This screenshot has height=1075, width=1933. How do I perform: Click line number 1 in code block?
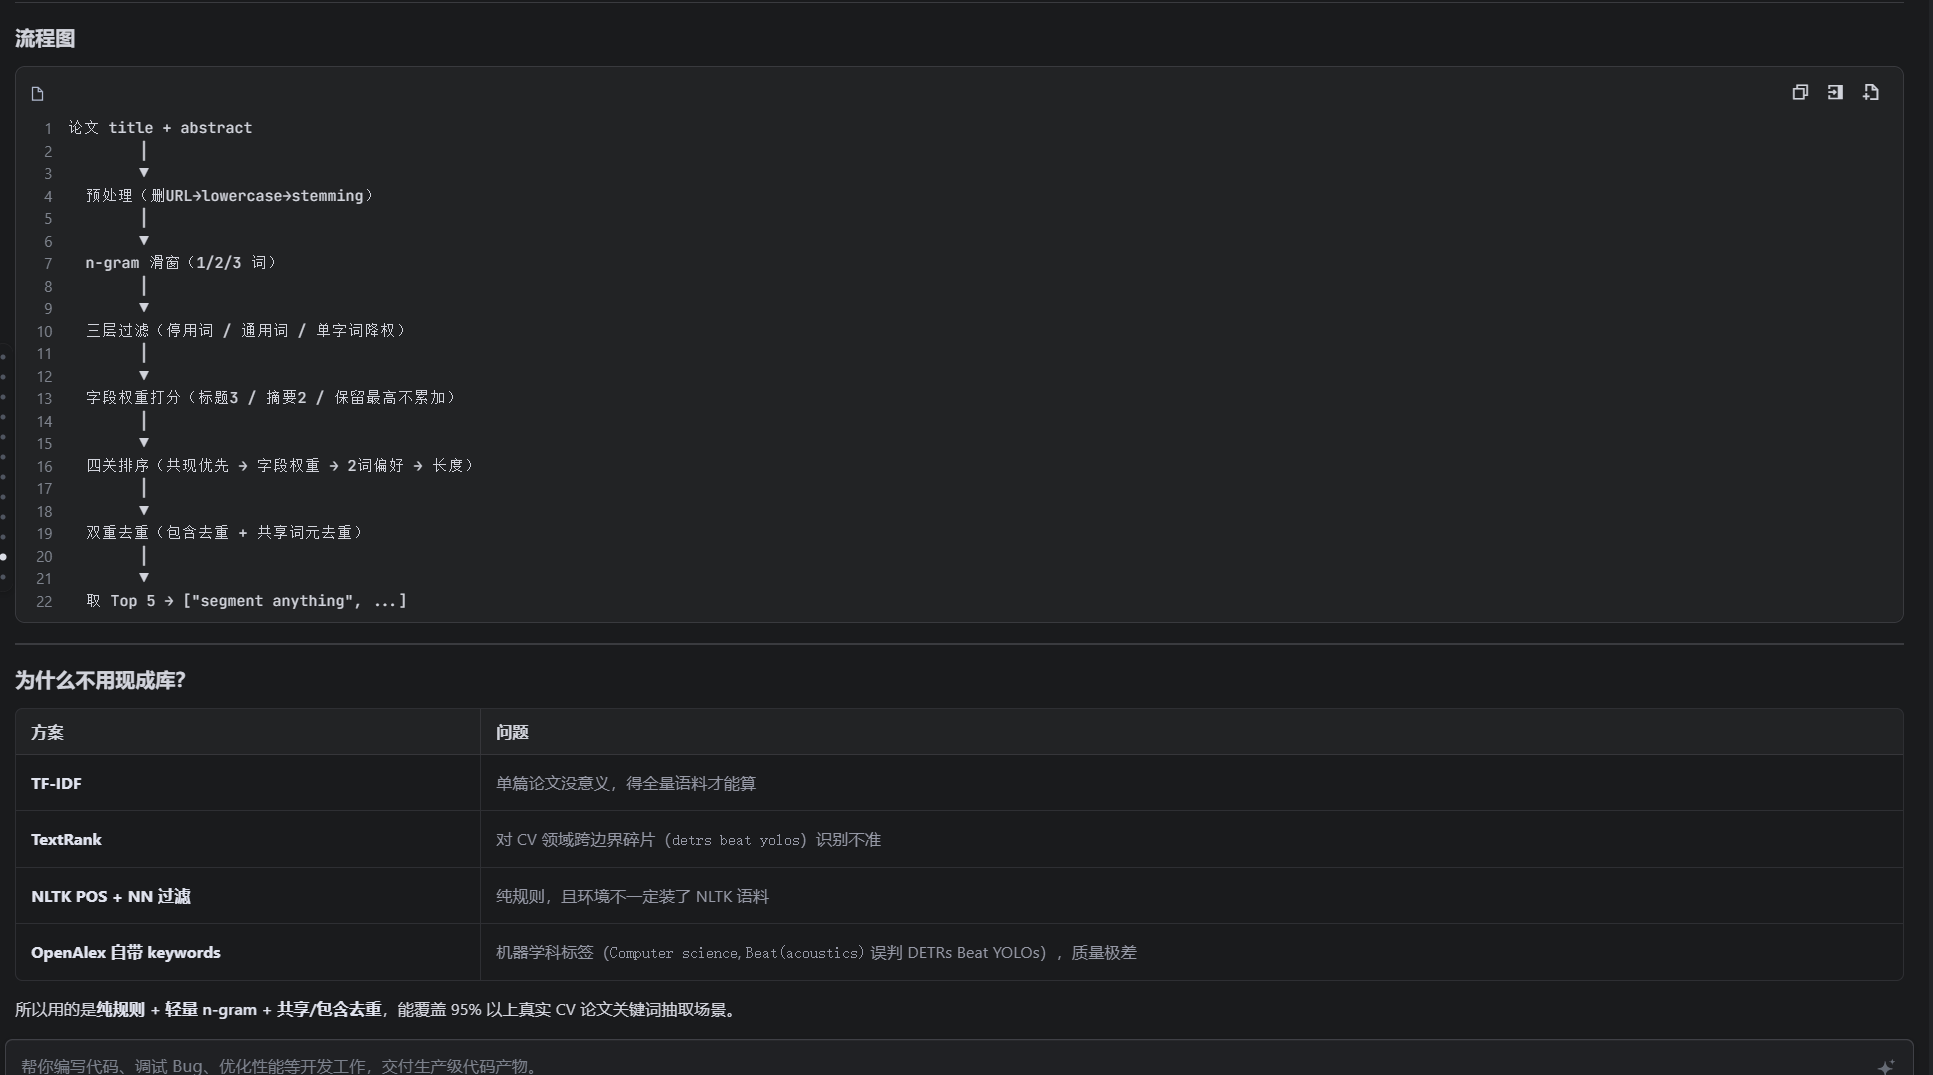pyautogui.click(x=47, y=129)
